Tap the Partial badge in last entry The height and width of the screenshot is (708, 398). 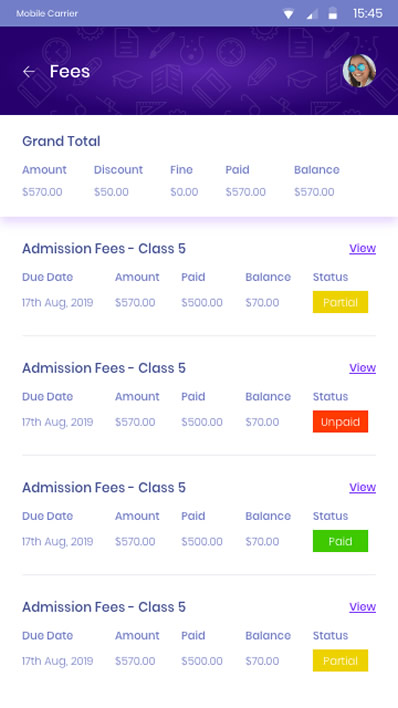tap(340, 661)
